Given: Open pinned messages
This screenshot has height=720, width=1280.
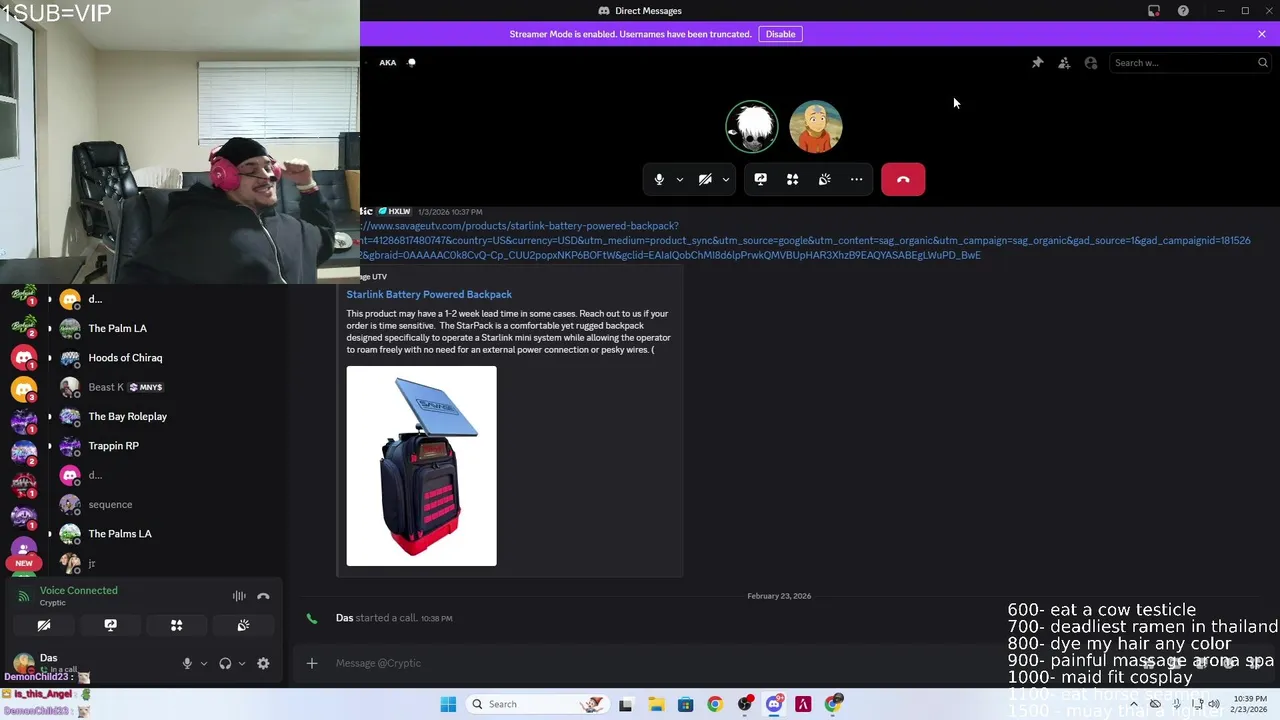Looking at the screenshot, I should [1038, 63].
